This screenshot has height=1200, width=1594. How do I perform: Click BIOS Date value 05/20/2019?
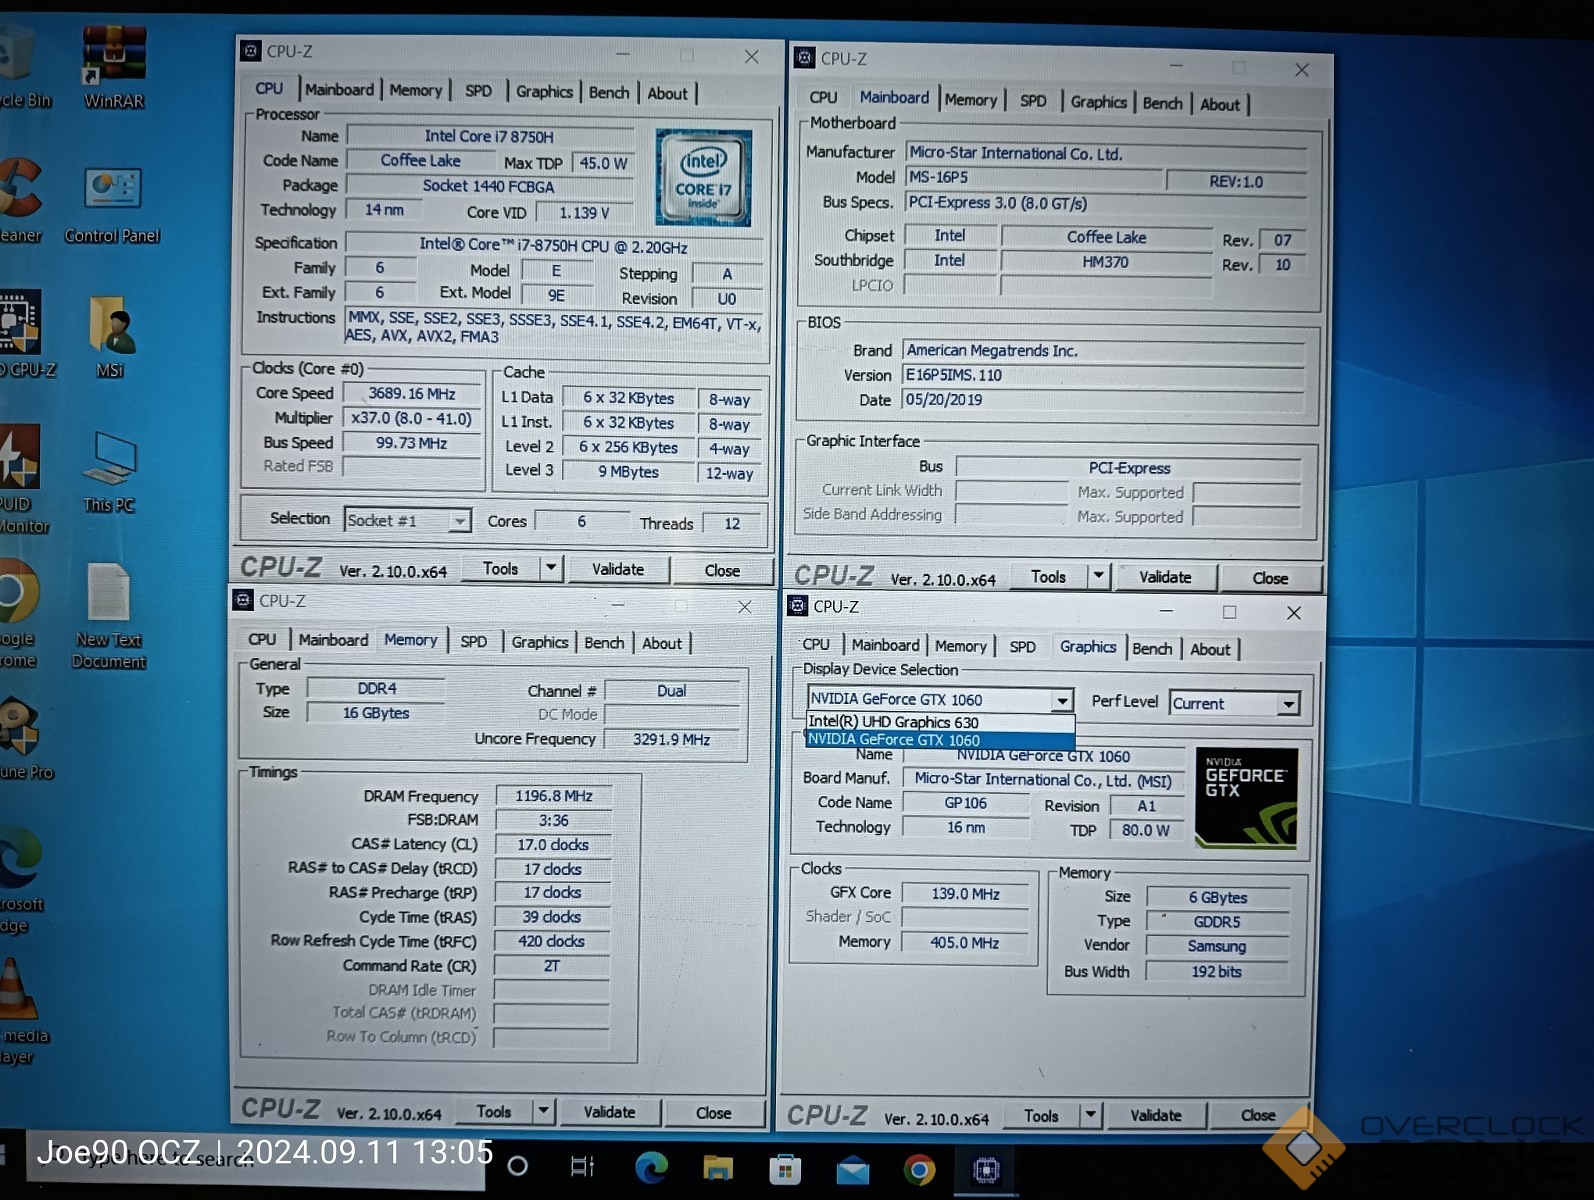pyautogui.click(x=1104, y=400)
